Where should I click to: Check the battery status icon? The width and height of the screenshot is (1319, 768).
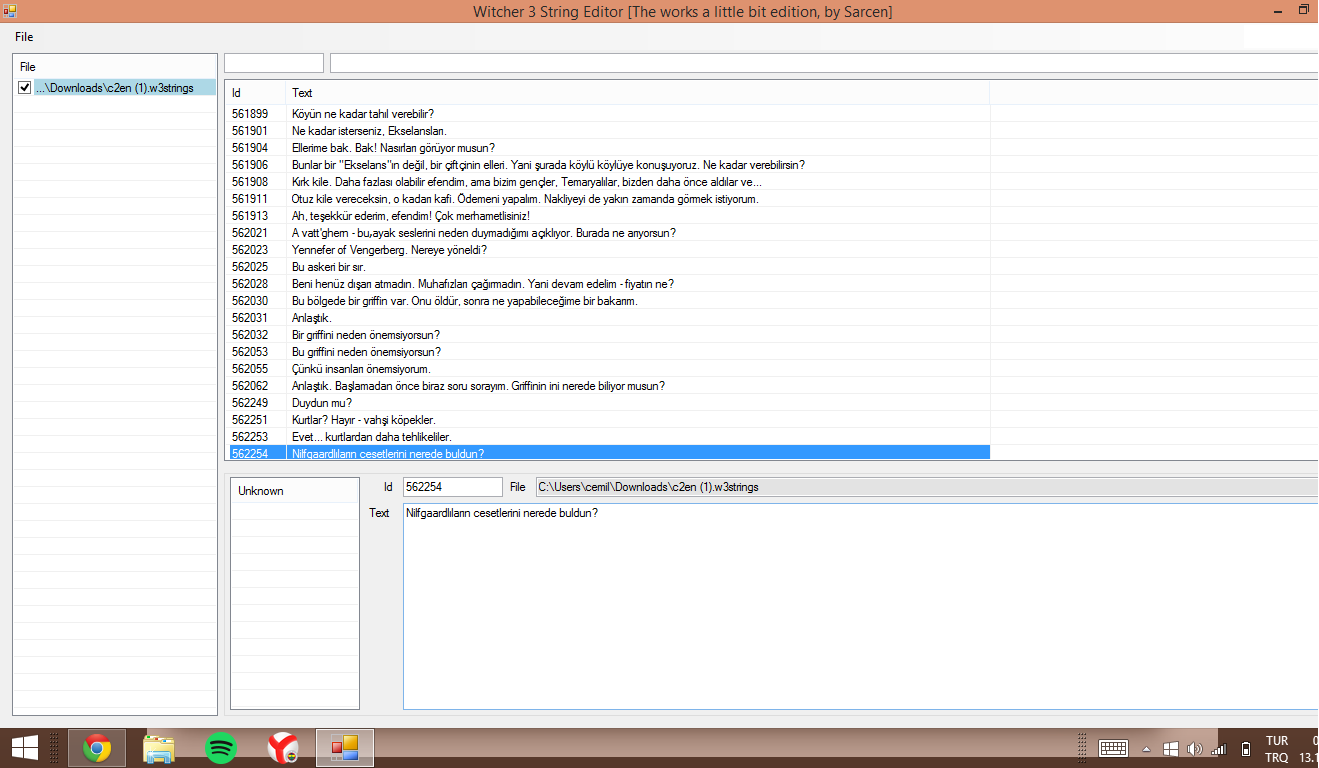pyautogui.click(x=1245, y=748)
